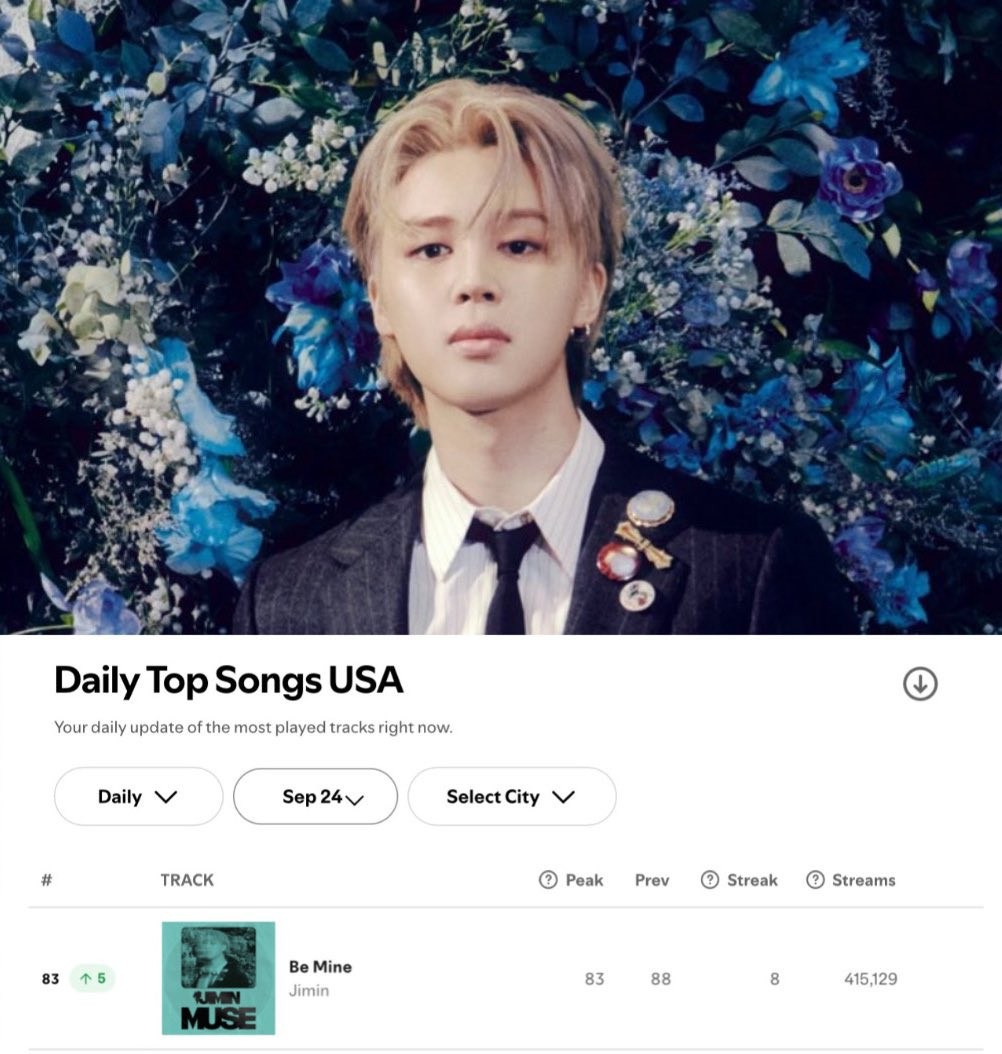1002x1054 pixels.
Task: Click the Streak help question-mark icon
Action: pyautogui.click(x=710, y=879)
